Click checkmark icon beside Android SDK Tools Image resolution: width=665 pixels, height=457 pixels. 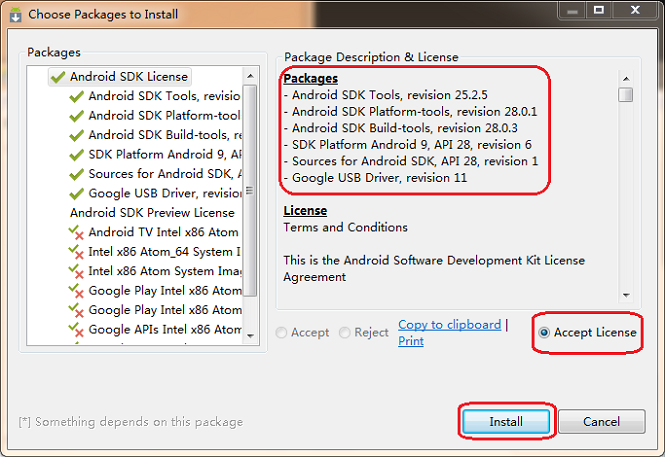pos(76,97)
